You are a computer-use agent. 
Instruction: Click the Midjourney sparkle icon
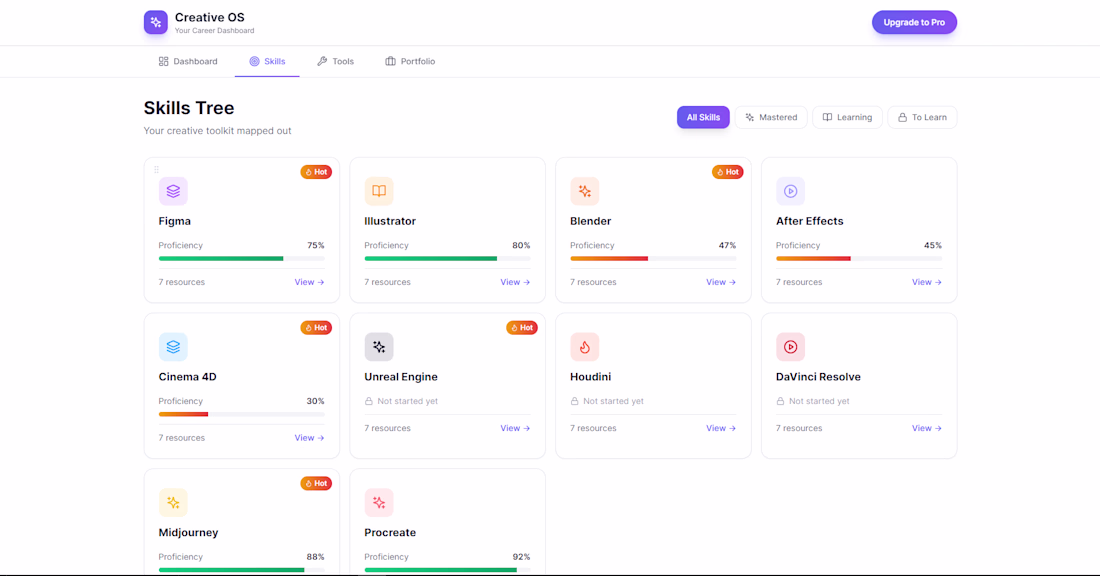point(173,502)
